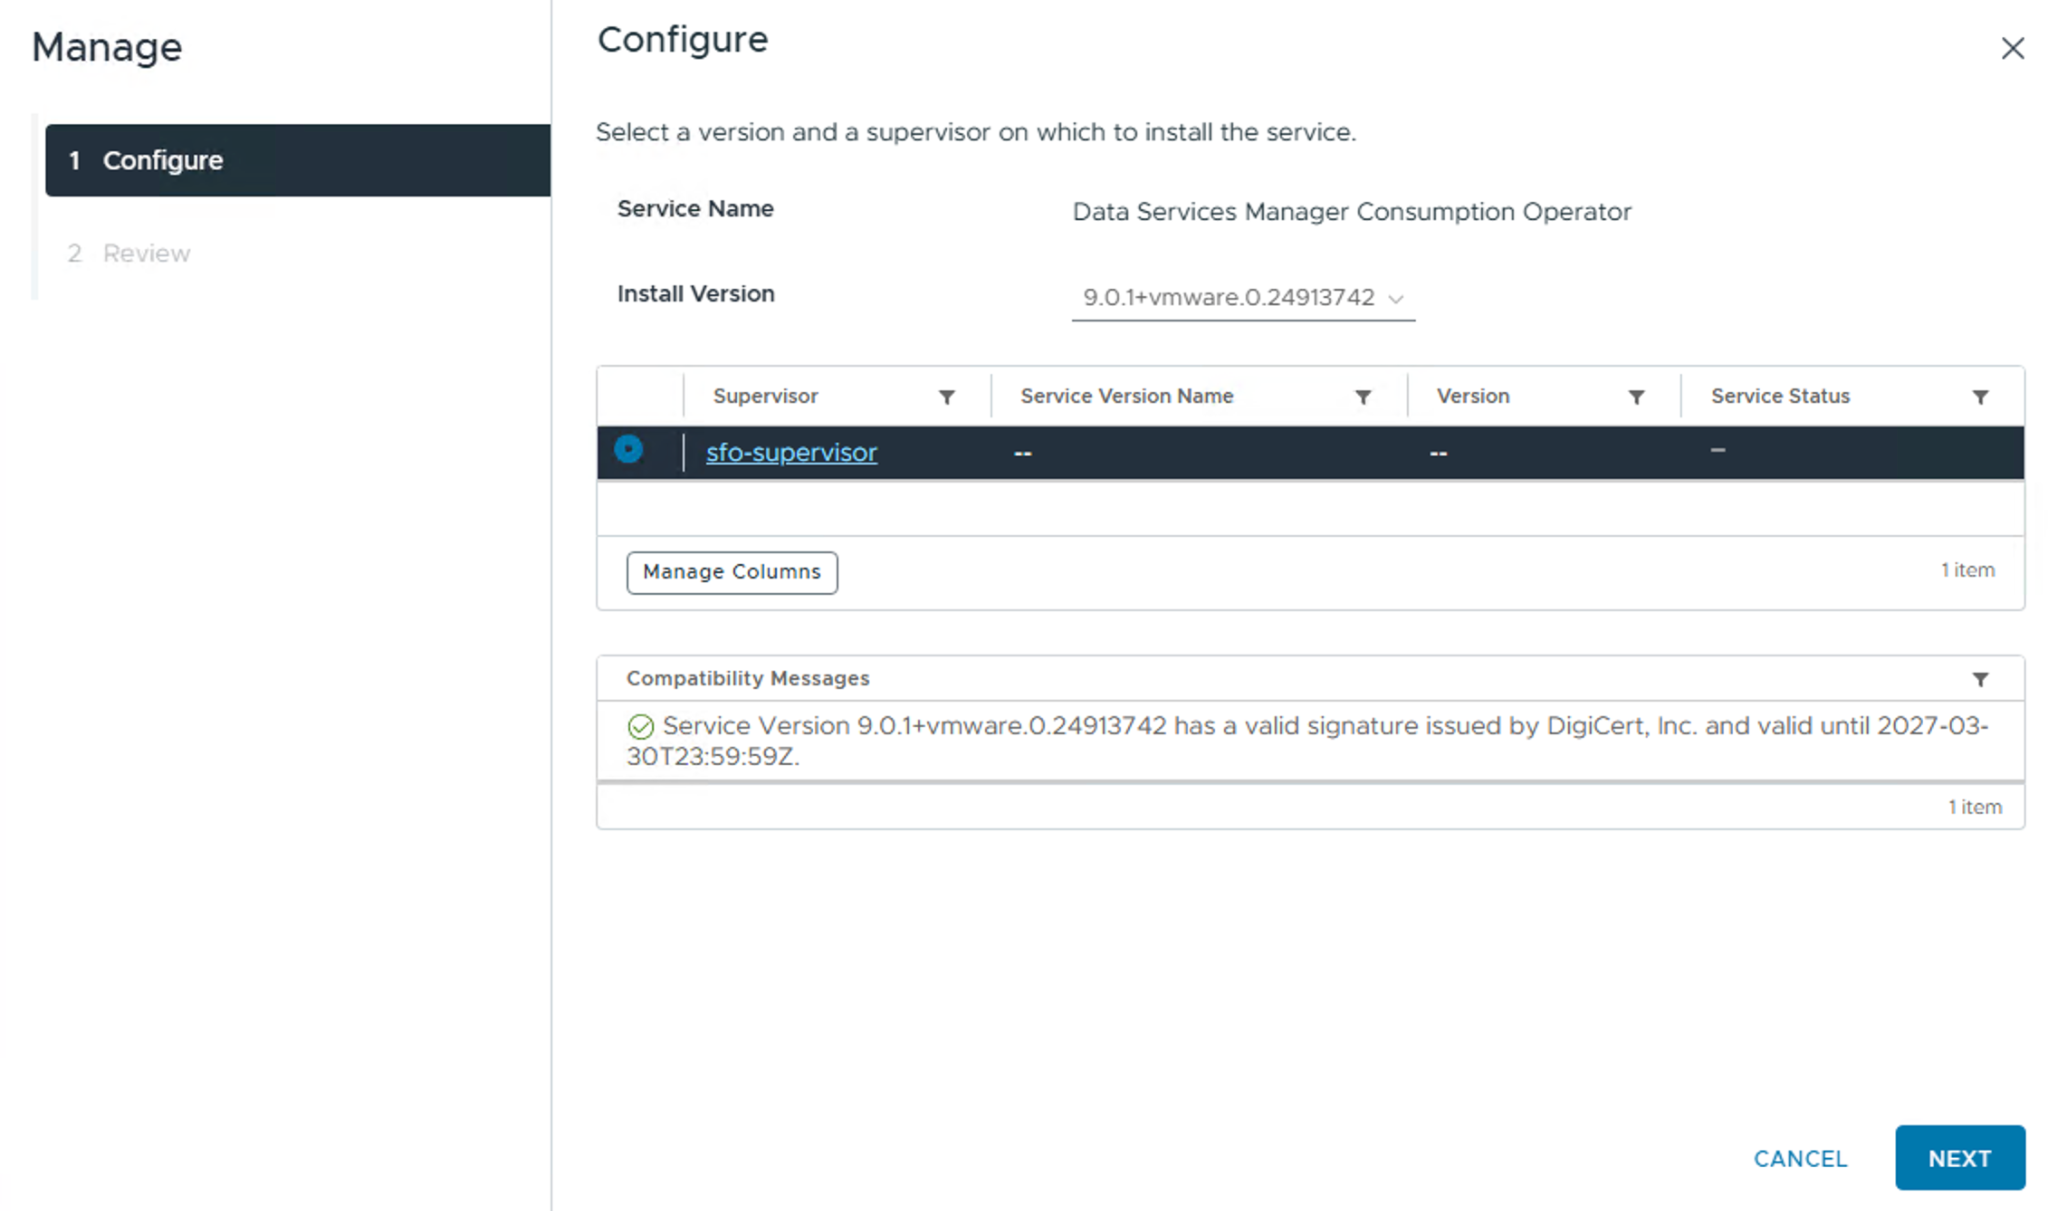
Task: Click the Service Version Name filter icon
Action: (1362, 397)
